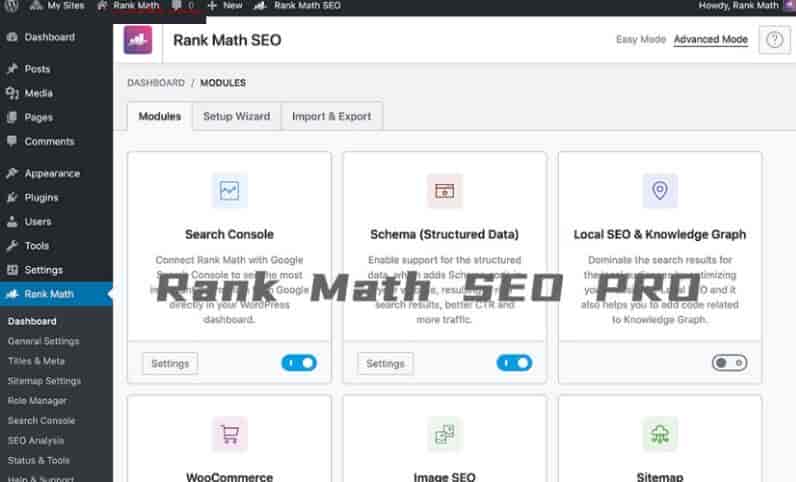Screen dimensions: 796x482
Task: Open My Sites in admin bar
Action: click(57, 6)
